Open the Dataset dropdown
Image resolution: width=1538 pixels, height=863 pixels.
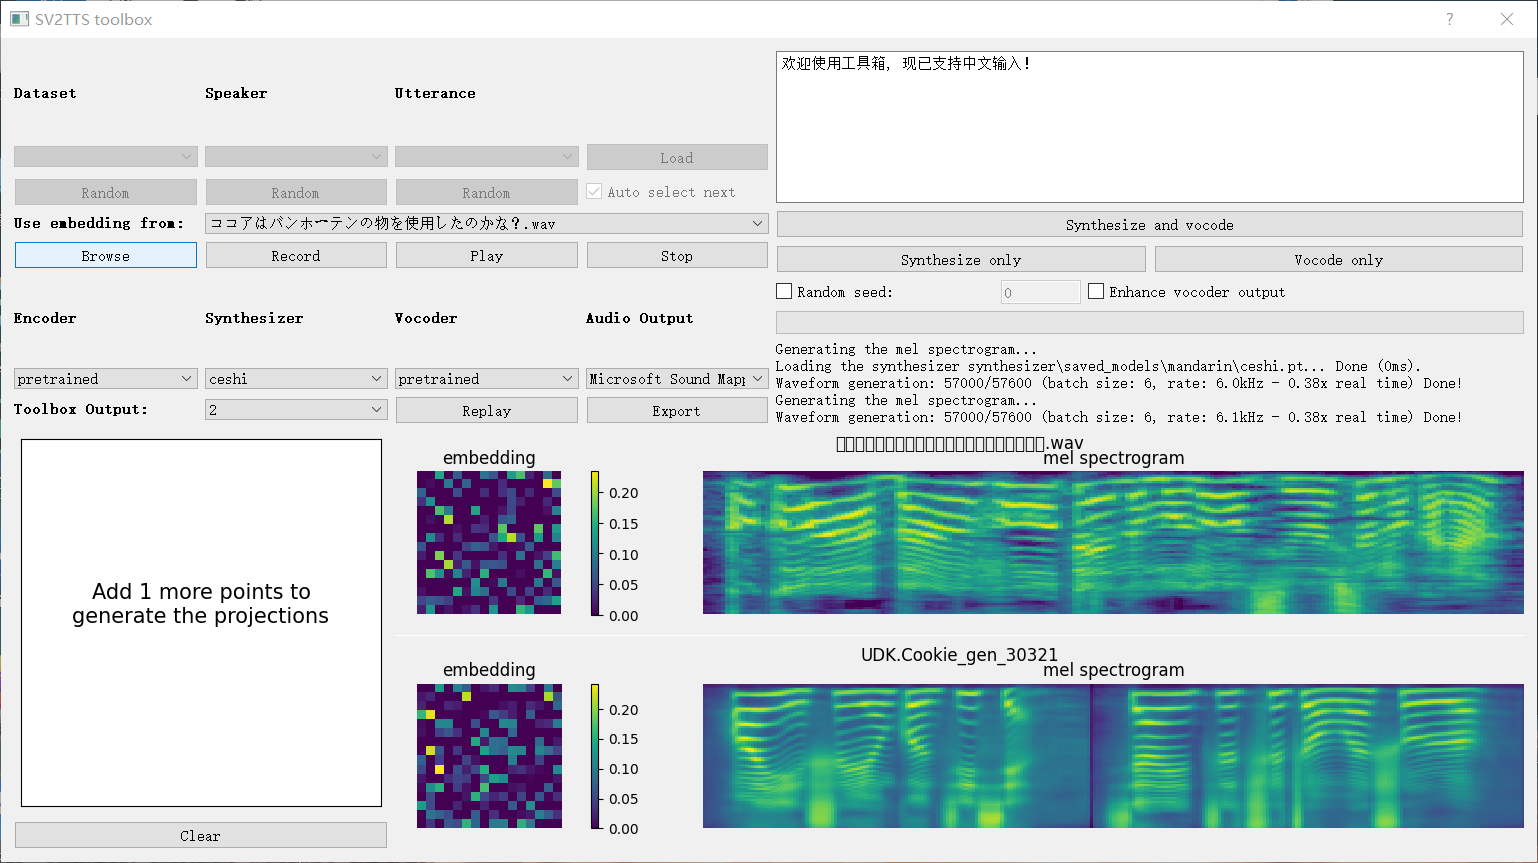tap(105, 157)
